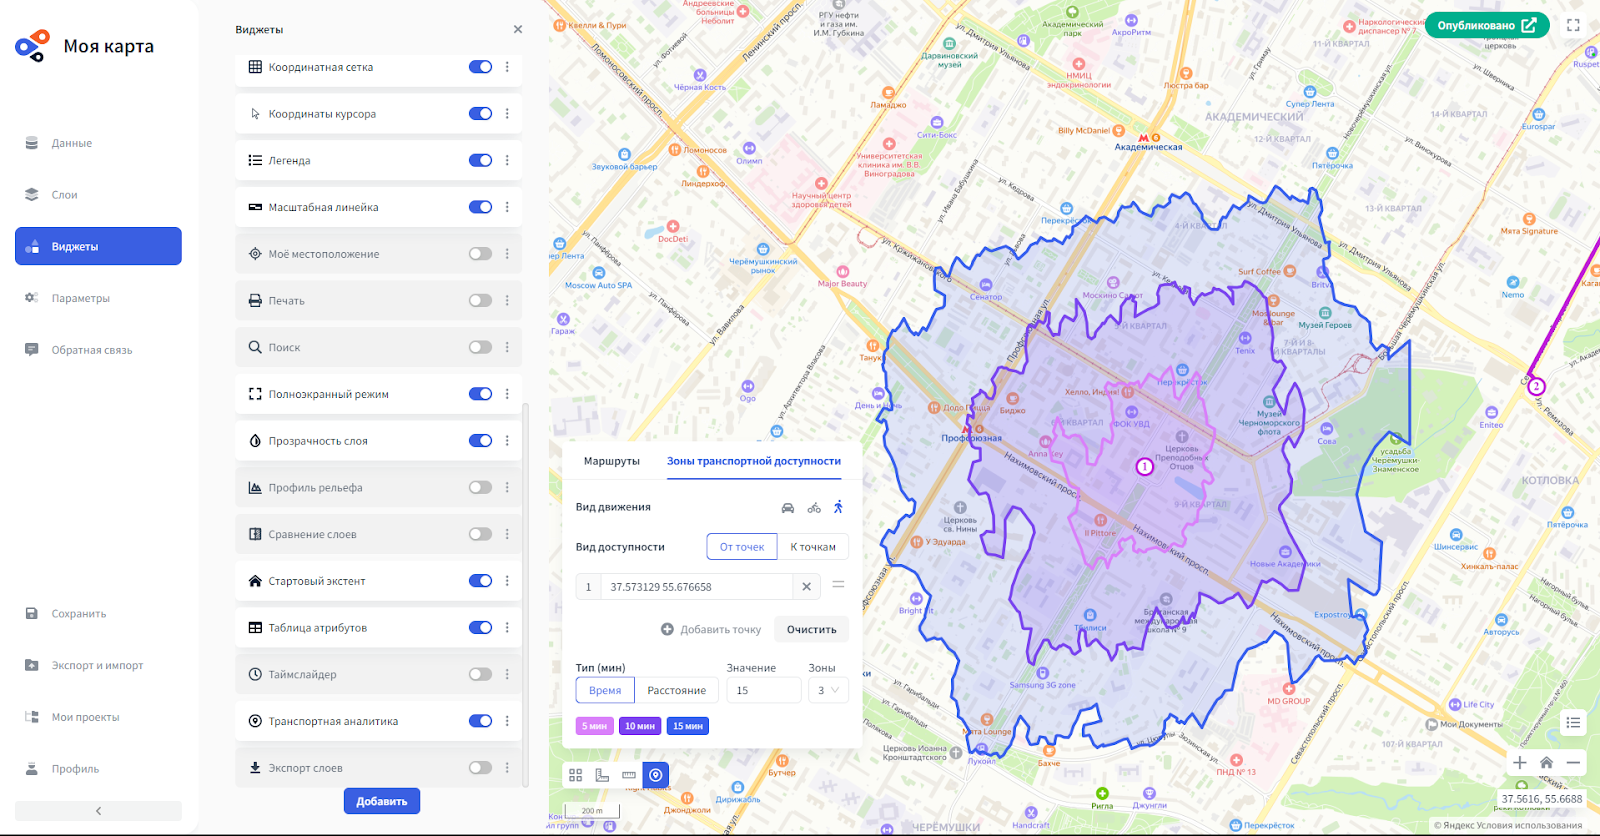
Task: Open the Опубликовано published link
Action: tap(1487, 25)
